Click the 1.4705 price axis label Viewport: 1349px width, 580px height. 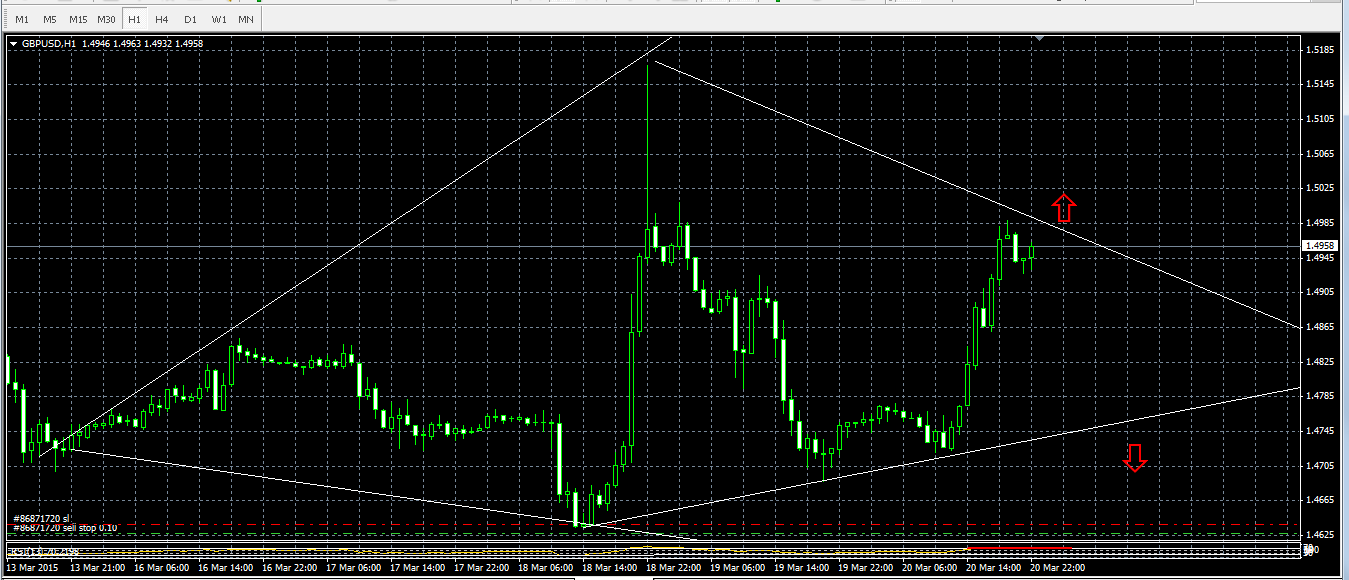click(1320, 465)
